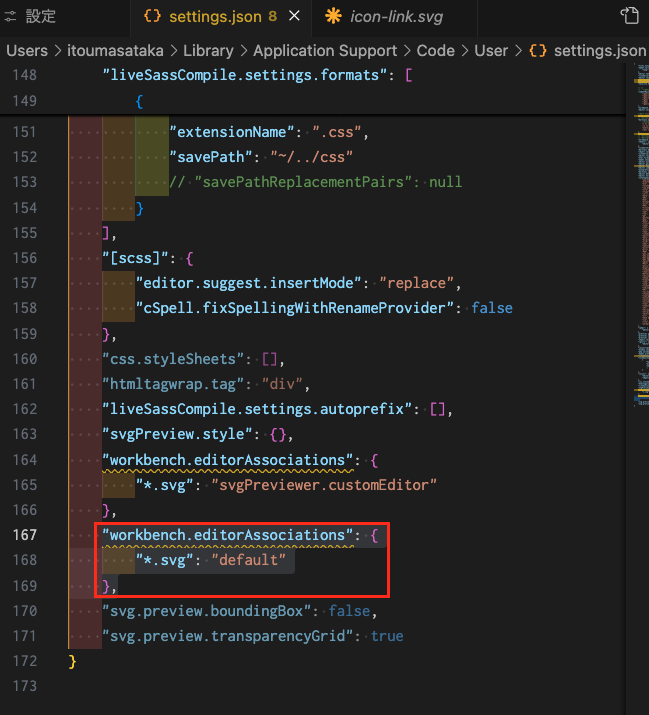
Task: Click the "default" value on line 168
Action: [x=249, y=560]
